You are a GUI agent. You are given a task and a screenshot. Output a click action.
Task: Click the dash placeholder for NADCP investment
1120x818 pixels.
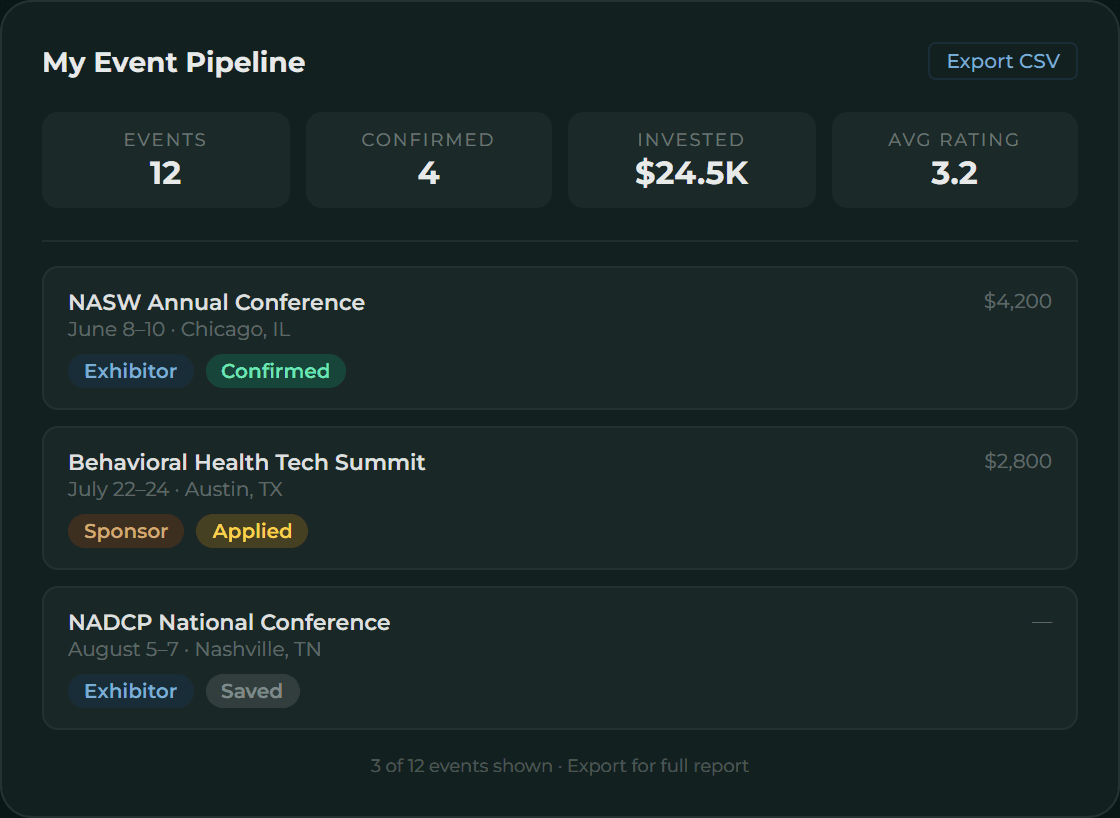pyautogui.click(x=1043, y=620)
